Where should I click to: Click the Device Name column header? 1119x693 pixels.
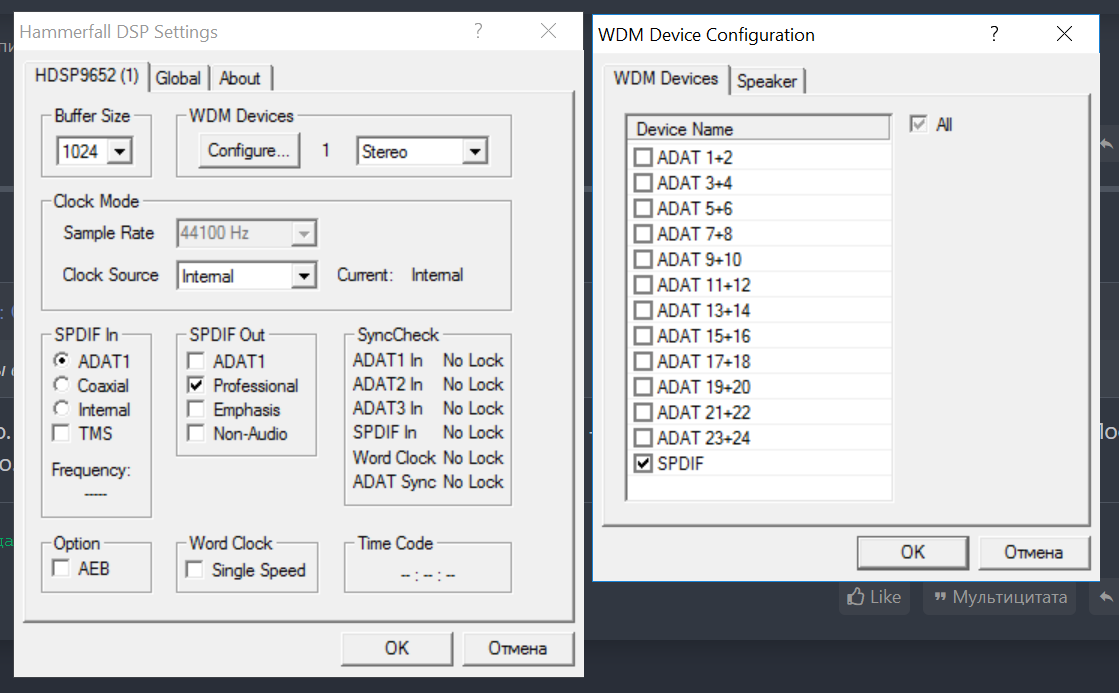(759, 128)
